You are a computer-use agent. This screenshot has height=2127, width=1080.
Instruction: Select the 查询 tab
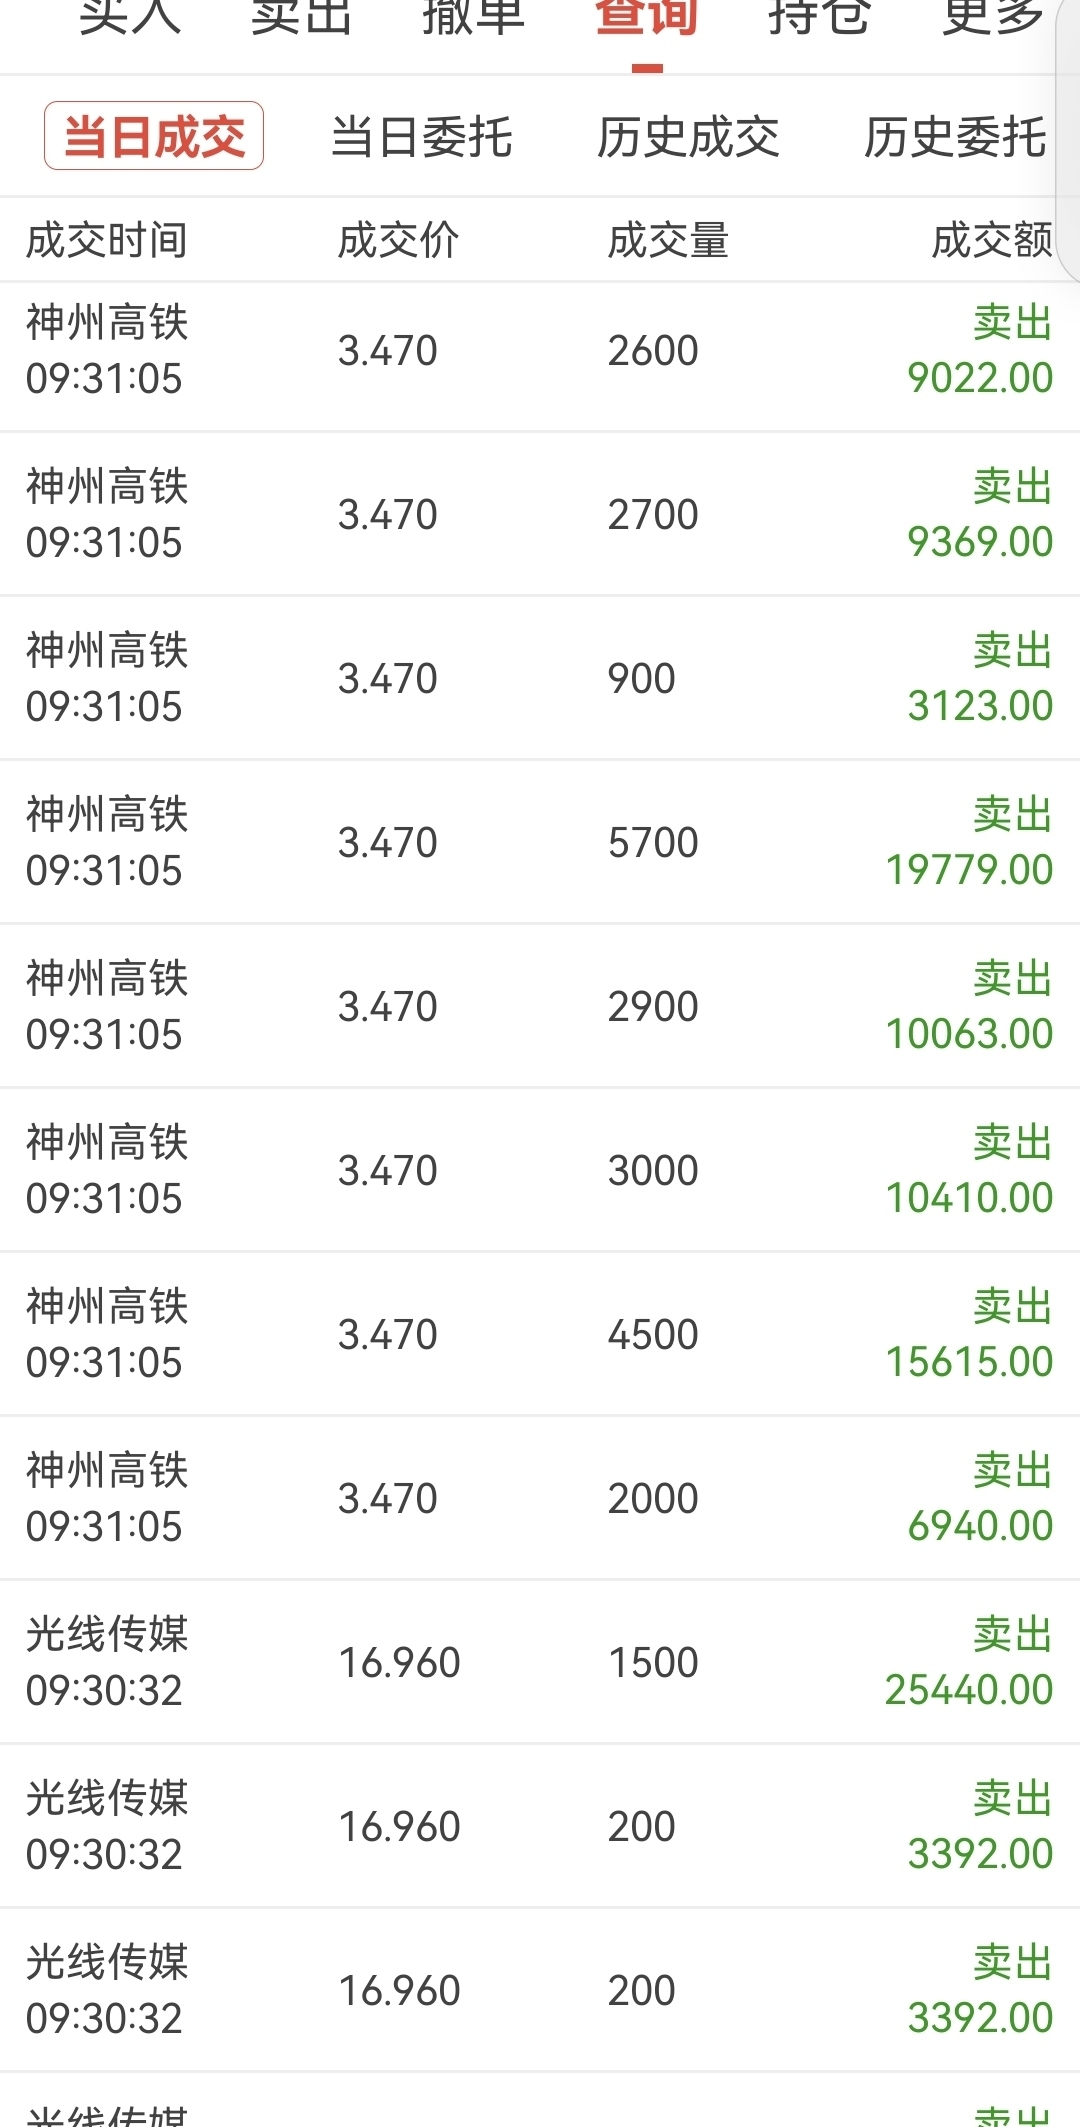click(647, 18)
